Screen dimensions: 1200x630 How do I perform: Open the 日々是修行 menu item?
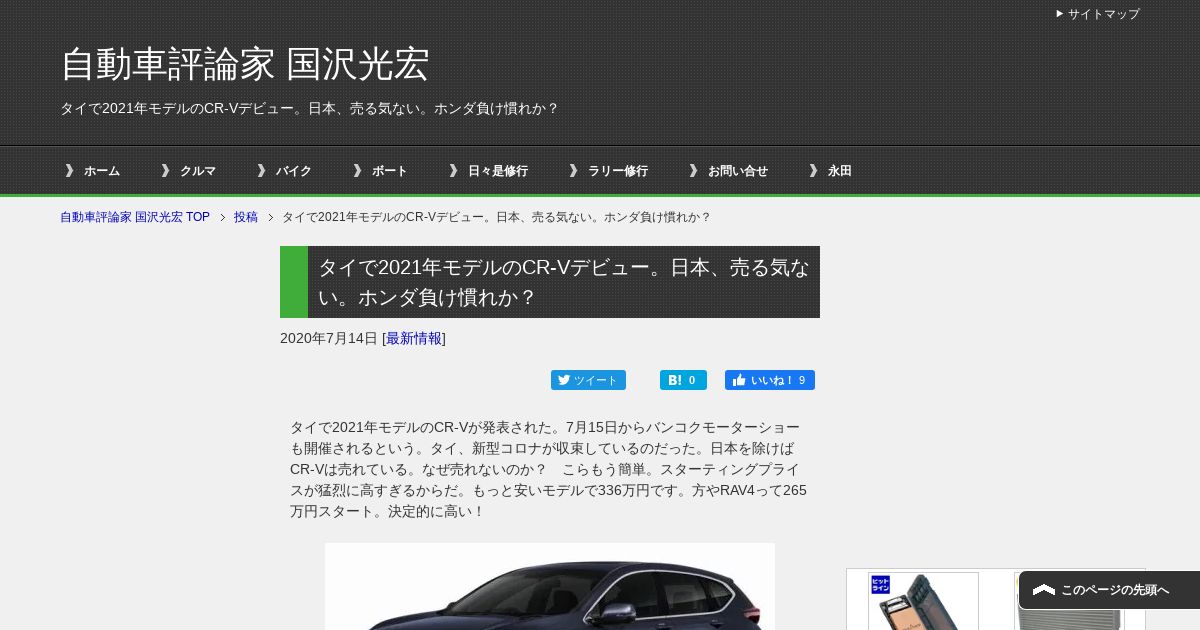[x=488, y=171]
